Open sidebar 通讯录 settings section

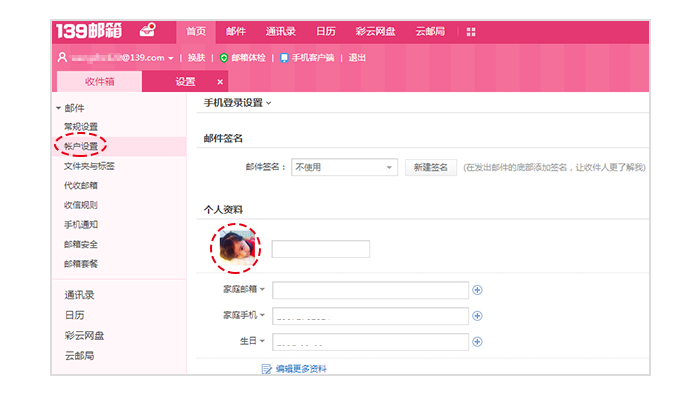coord(79,295)
